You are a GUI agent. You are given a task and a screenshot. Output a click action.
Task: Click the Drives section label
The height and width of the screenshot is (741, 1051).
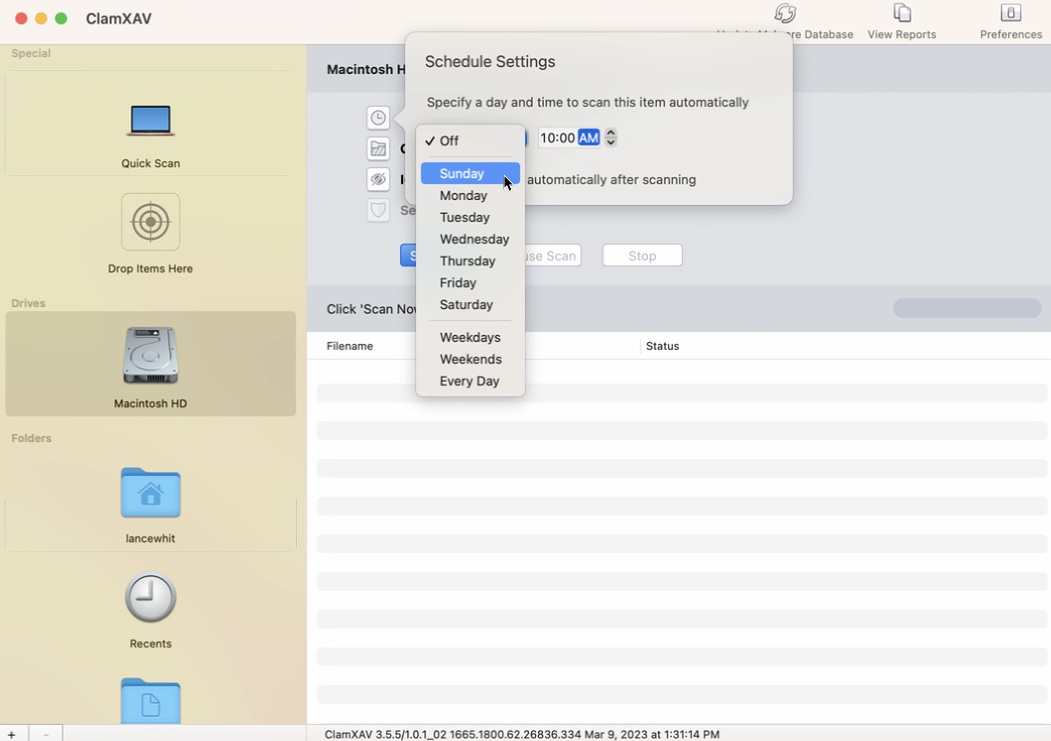pyautogui.click(x=28, y=304)
